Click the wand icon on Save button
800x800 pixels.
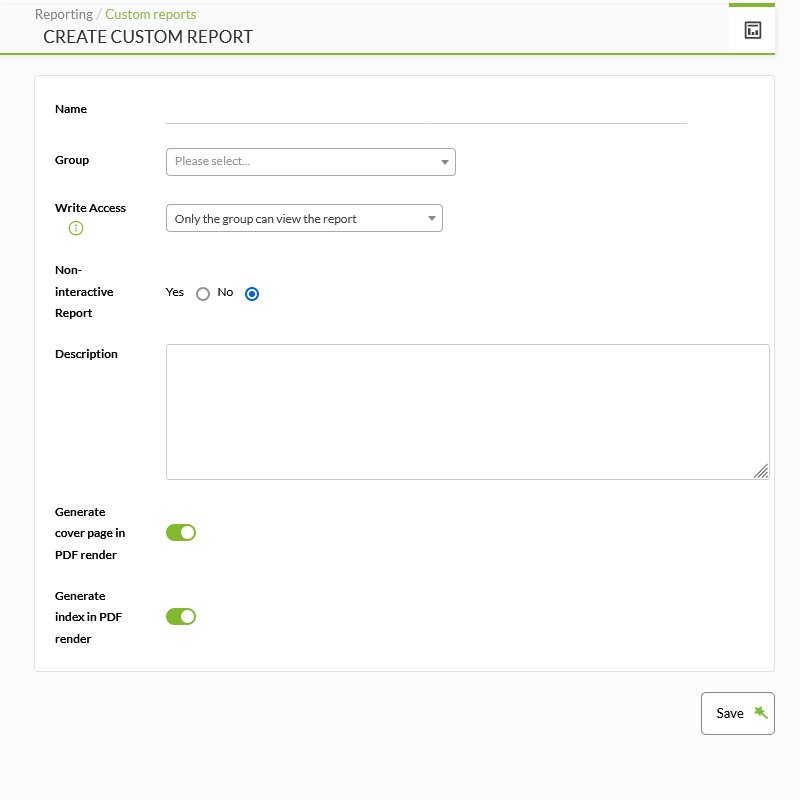tap(761, 712)
